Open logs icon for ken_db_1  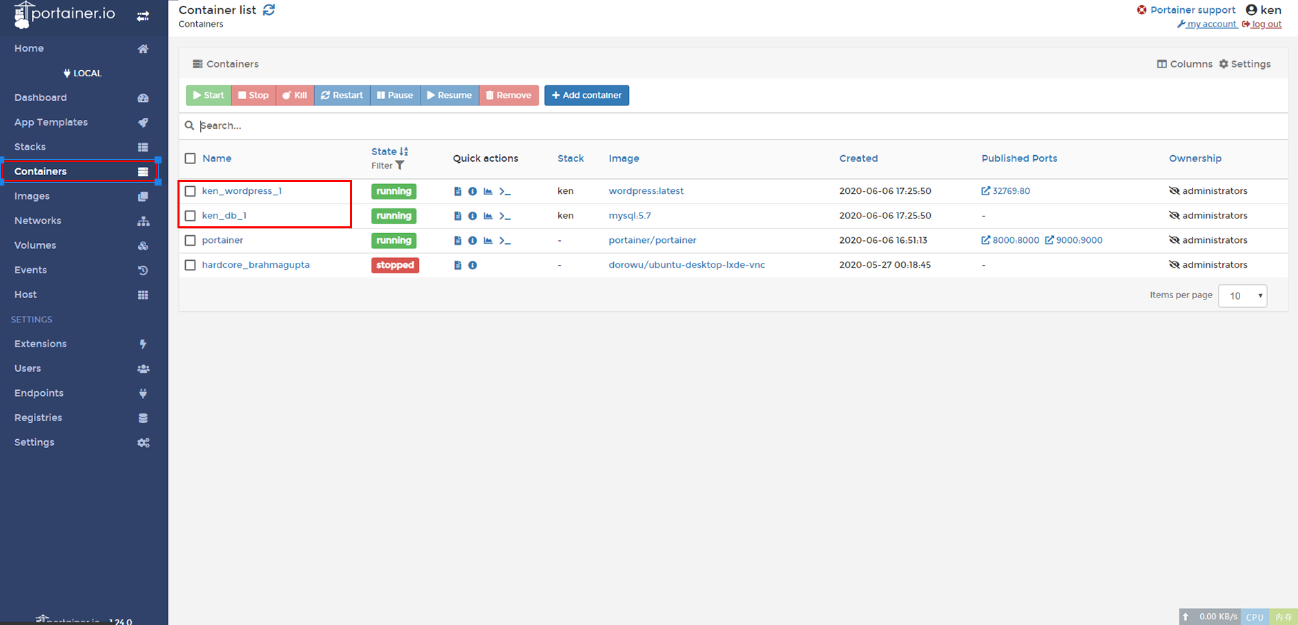[458, 216]
